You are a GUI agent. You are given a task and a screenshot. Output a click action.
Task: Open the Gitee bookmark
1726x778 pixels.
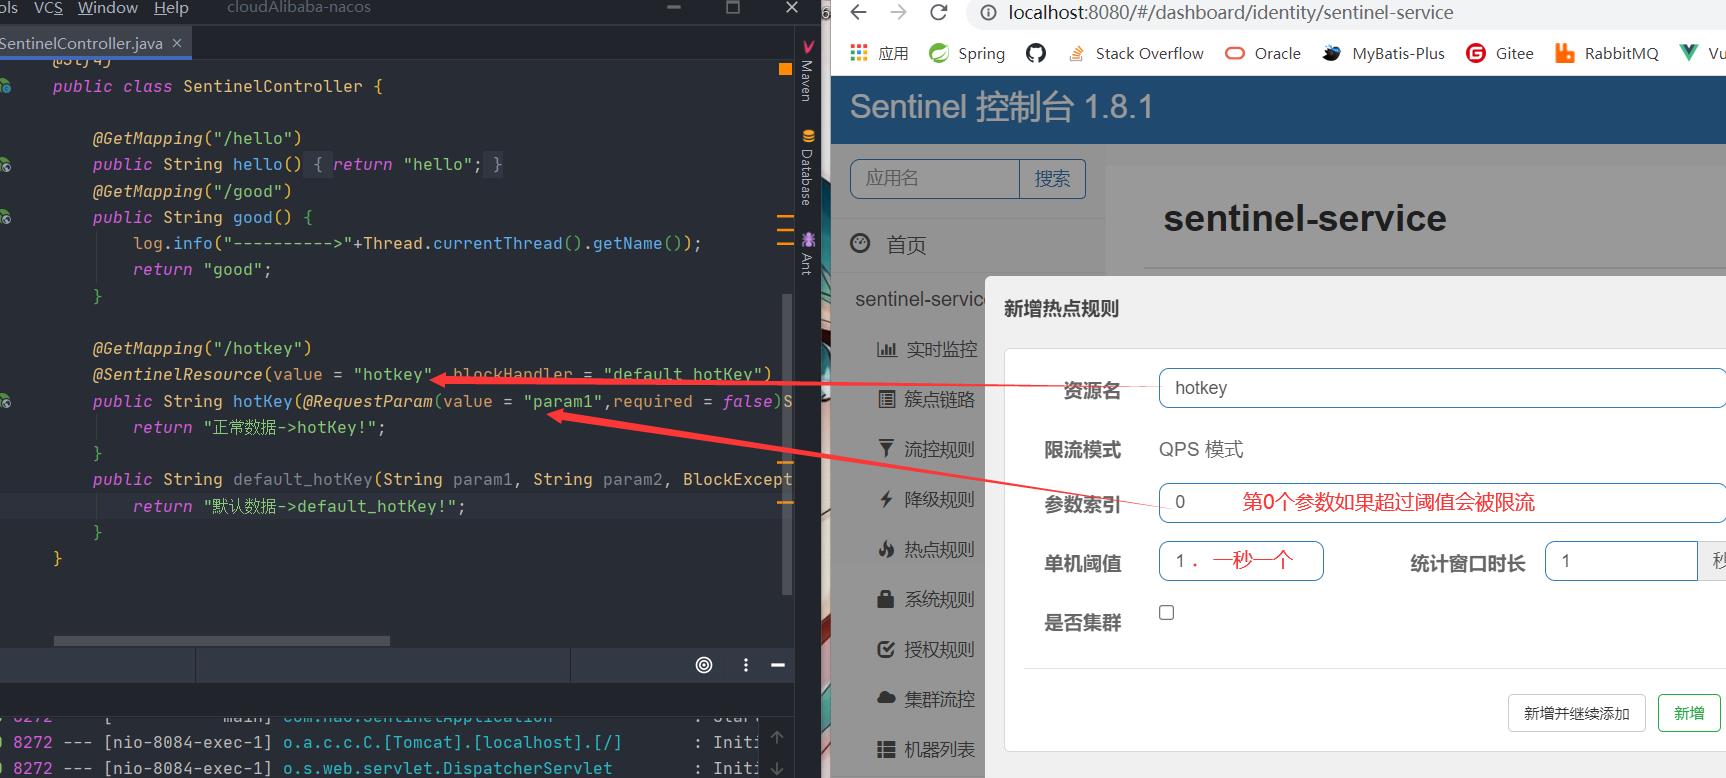click(1500, 53)
